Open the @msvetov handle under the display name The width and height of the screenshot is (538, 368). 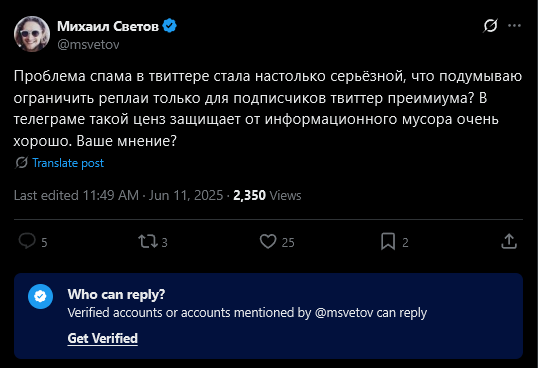coord(88,45)
